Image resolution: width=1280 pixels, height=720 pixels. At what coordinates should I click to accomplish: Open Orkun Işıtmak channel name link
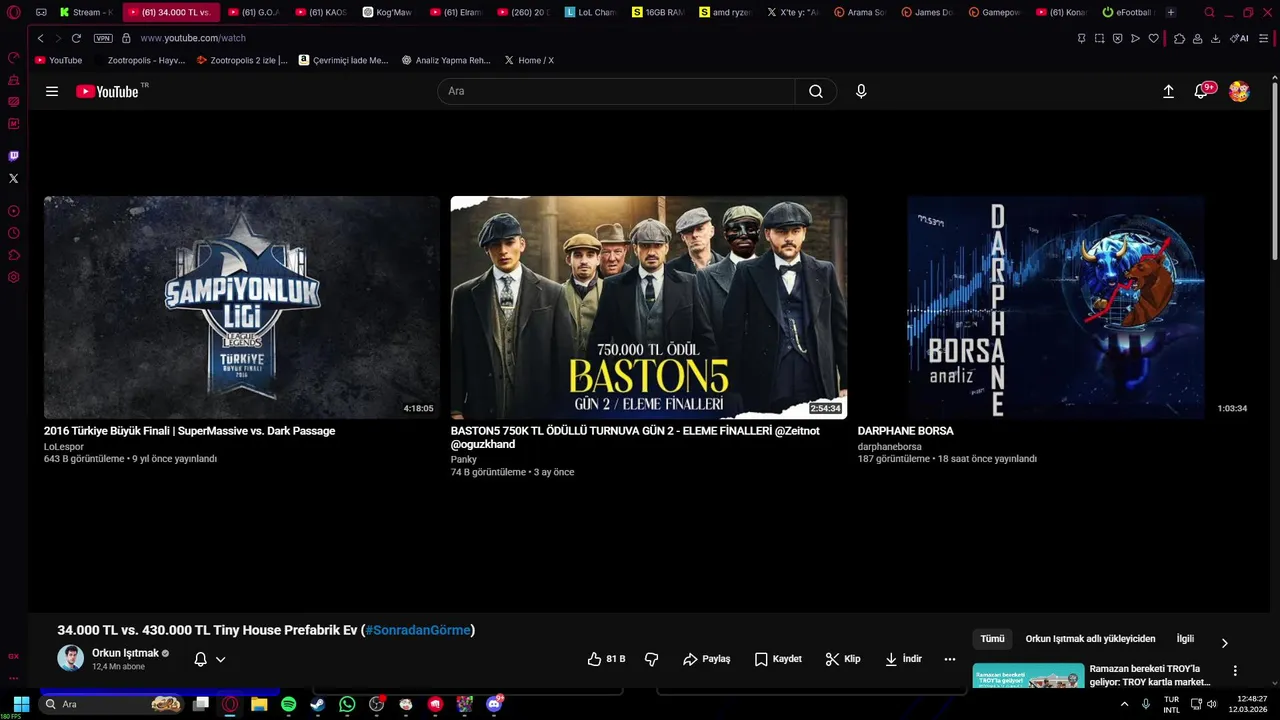pos(126,653)
